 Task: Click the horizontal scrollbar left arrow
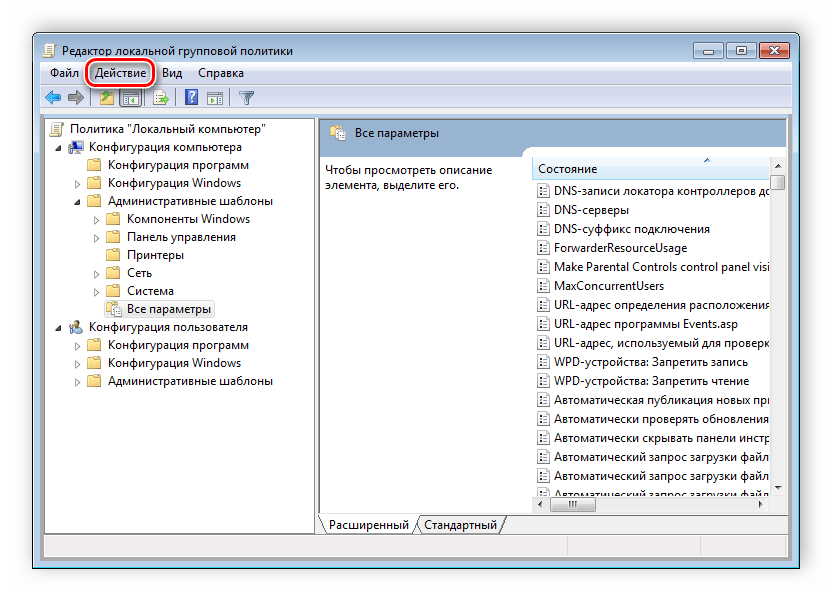(540, 504)
